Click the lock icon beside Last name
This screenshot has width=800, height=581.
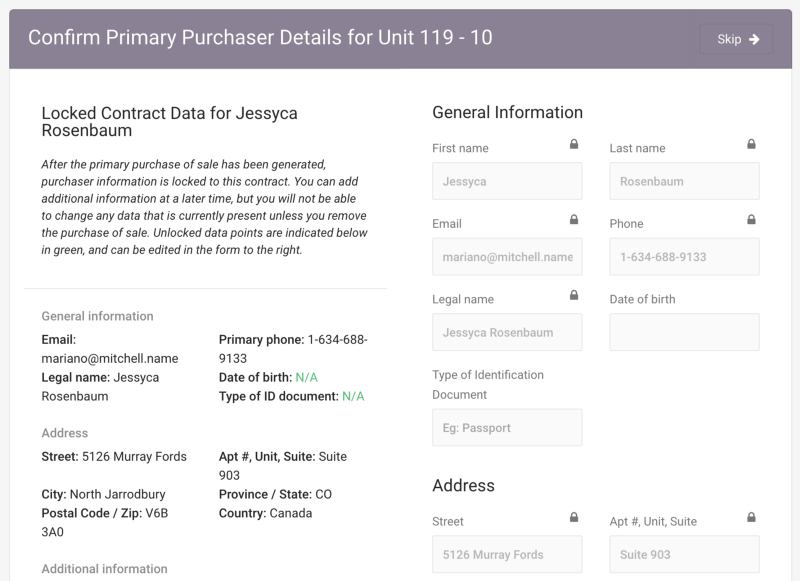click(751, 145)
